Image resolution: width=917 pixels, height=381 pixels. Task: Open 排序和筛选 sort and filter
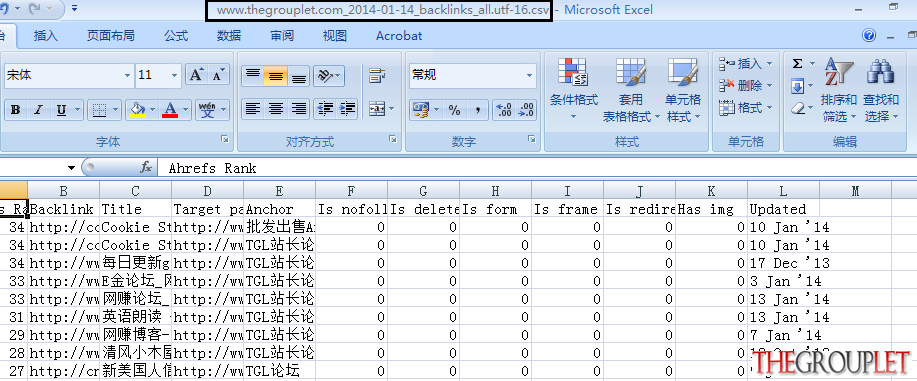point(839,90)
